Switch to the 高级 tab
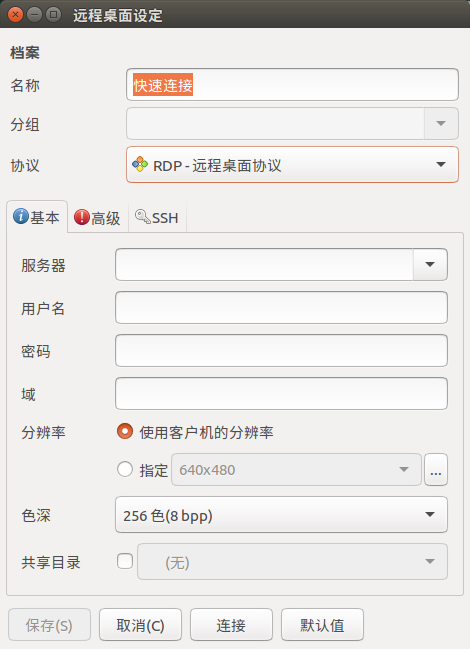The height and width of the screenshot is (649, 470). [x=98, y=218]
